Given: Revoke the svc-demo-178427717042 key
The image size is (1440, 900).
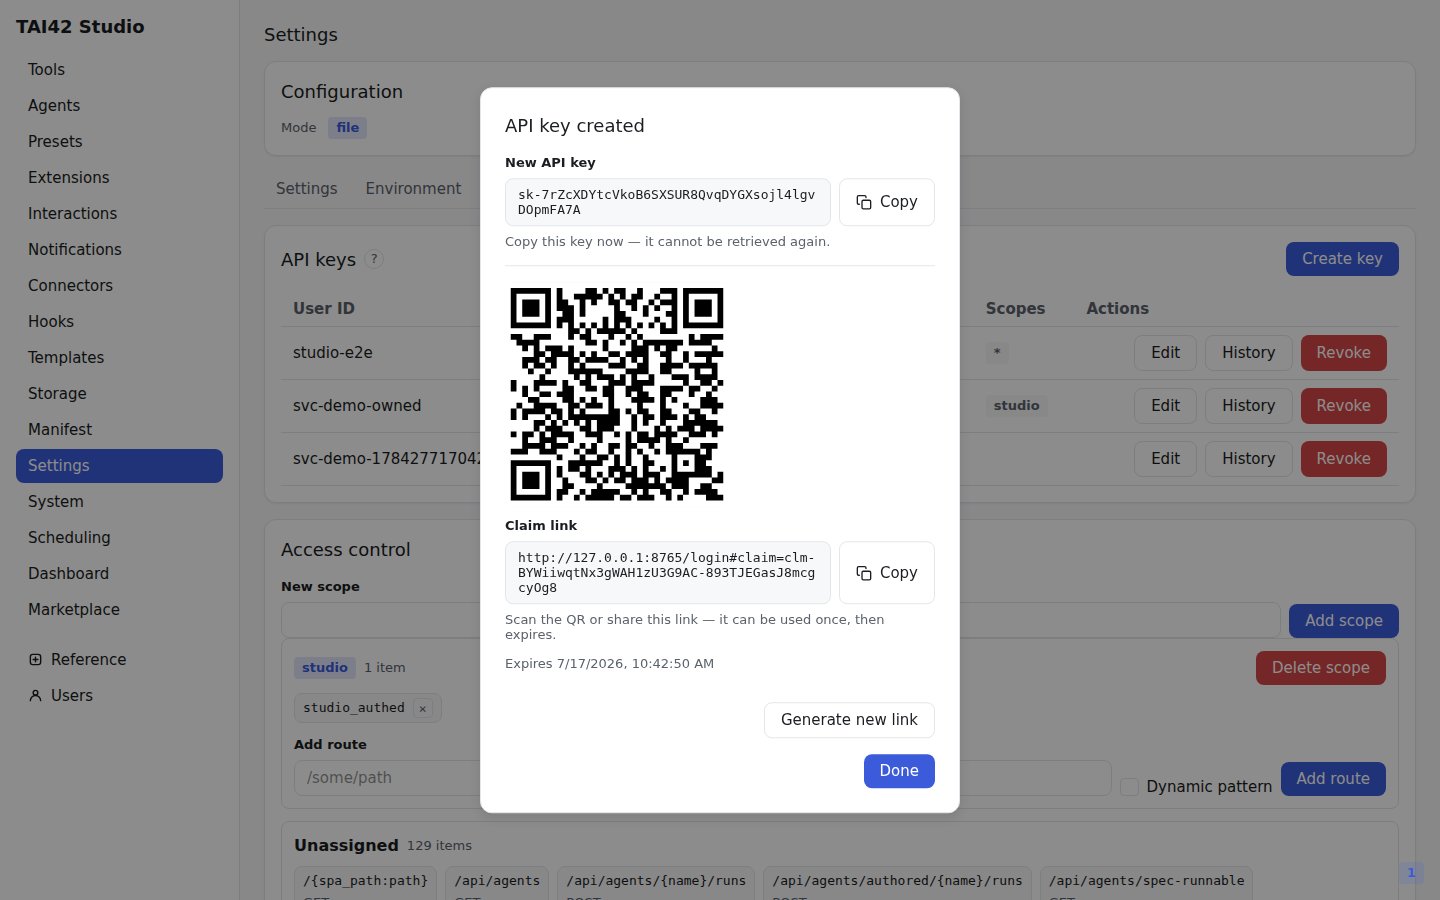Looking at the screenshot, I should click(x=1343, y=459).
